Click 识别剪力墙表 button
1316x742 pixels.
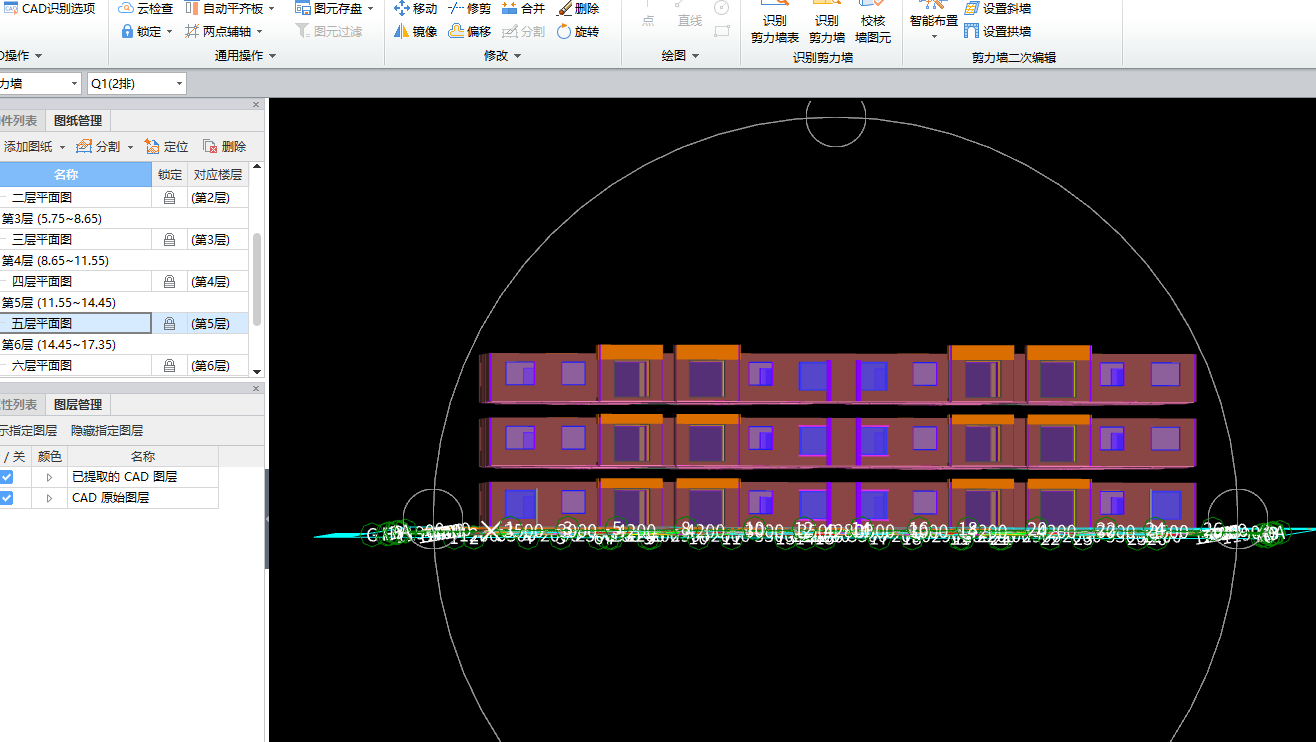tap(774, 22)
